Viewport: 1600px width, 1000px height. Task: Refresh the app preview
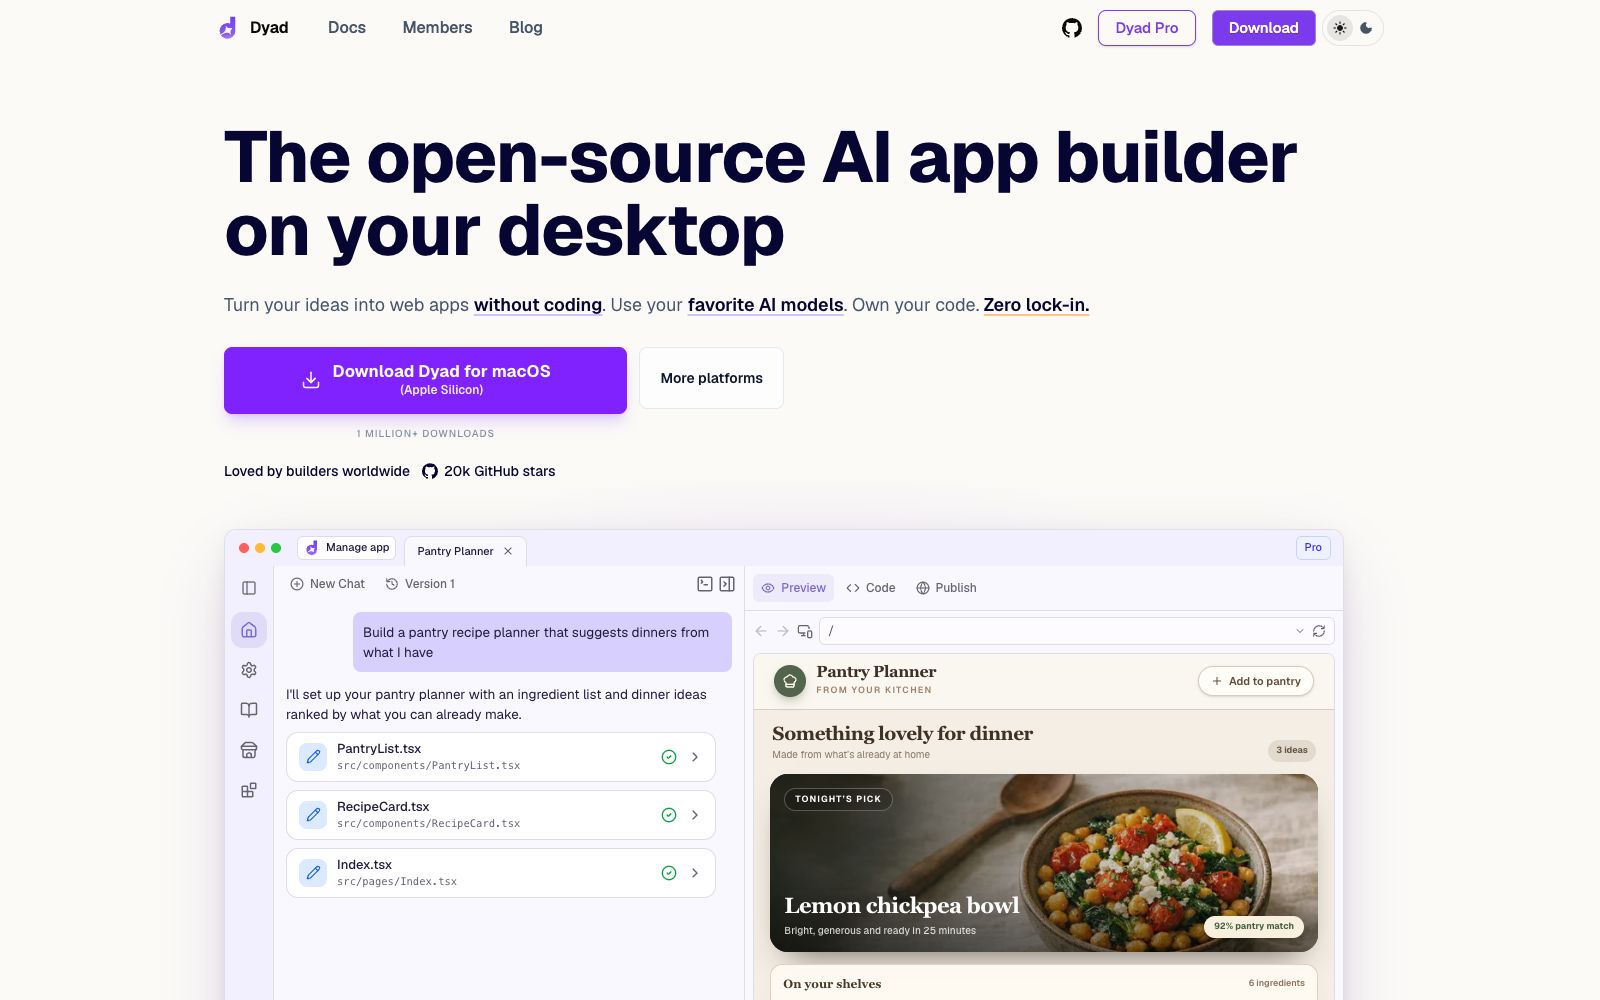[1319, 631]
